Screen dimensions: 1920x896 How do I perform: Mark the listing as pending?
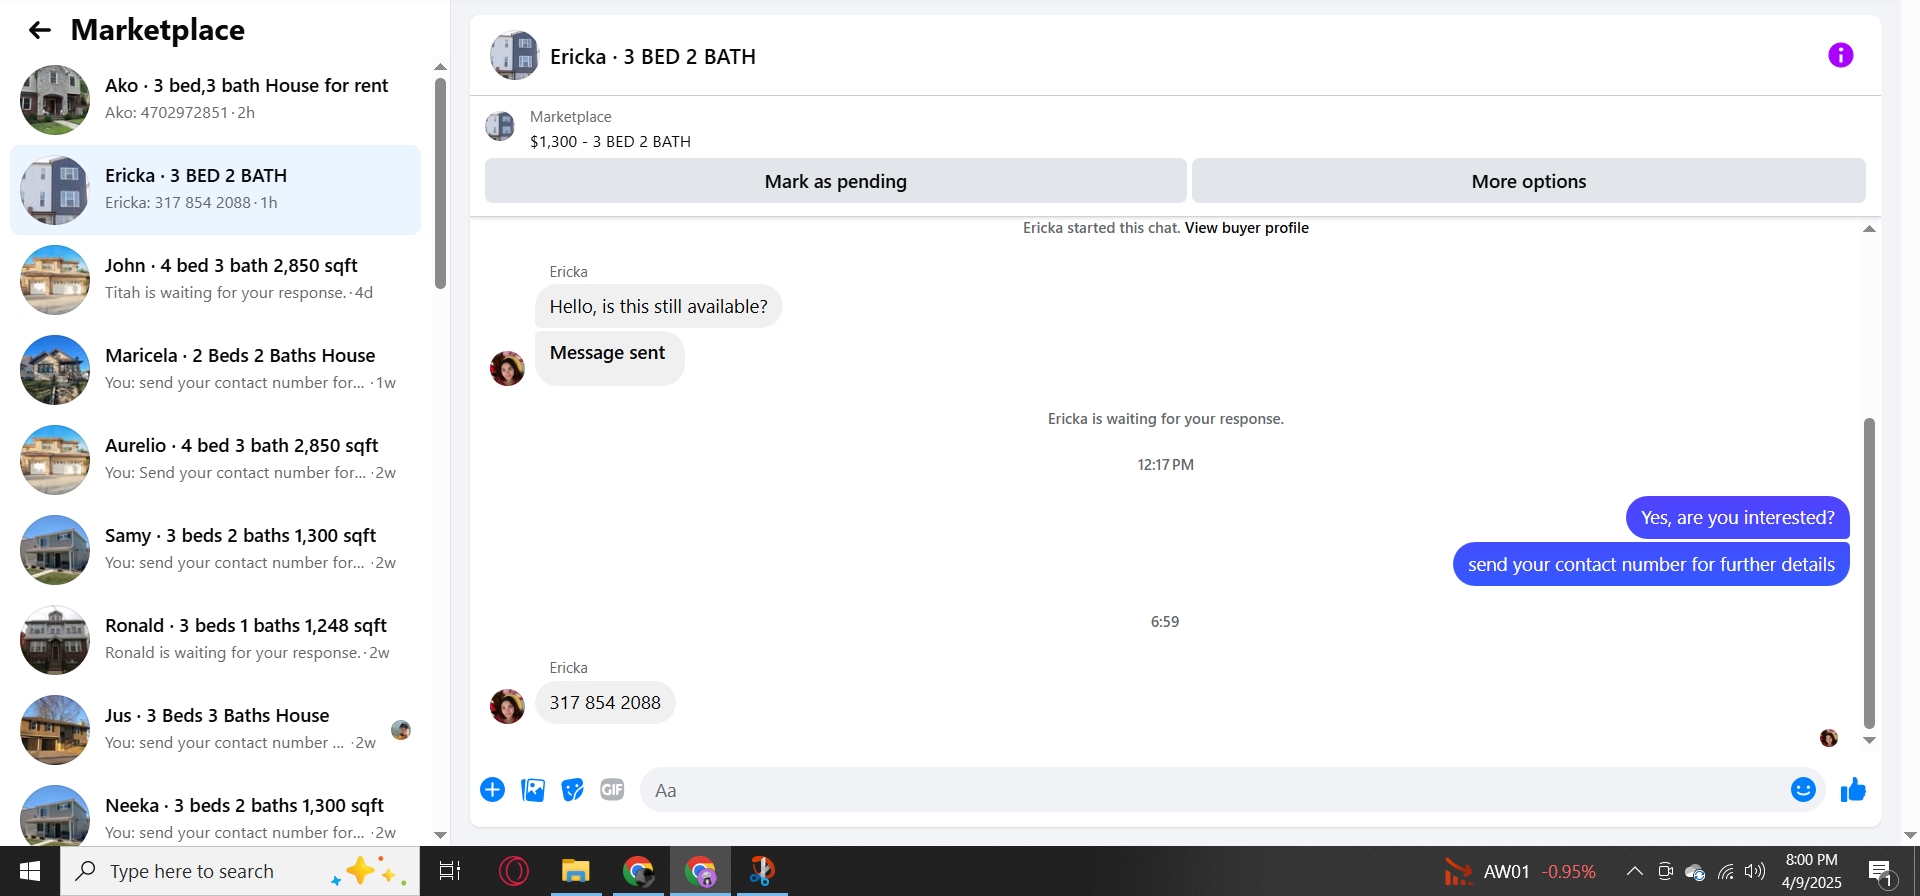836,181
